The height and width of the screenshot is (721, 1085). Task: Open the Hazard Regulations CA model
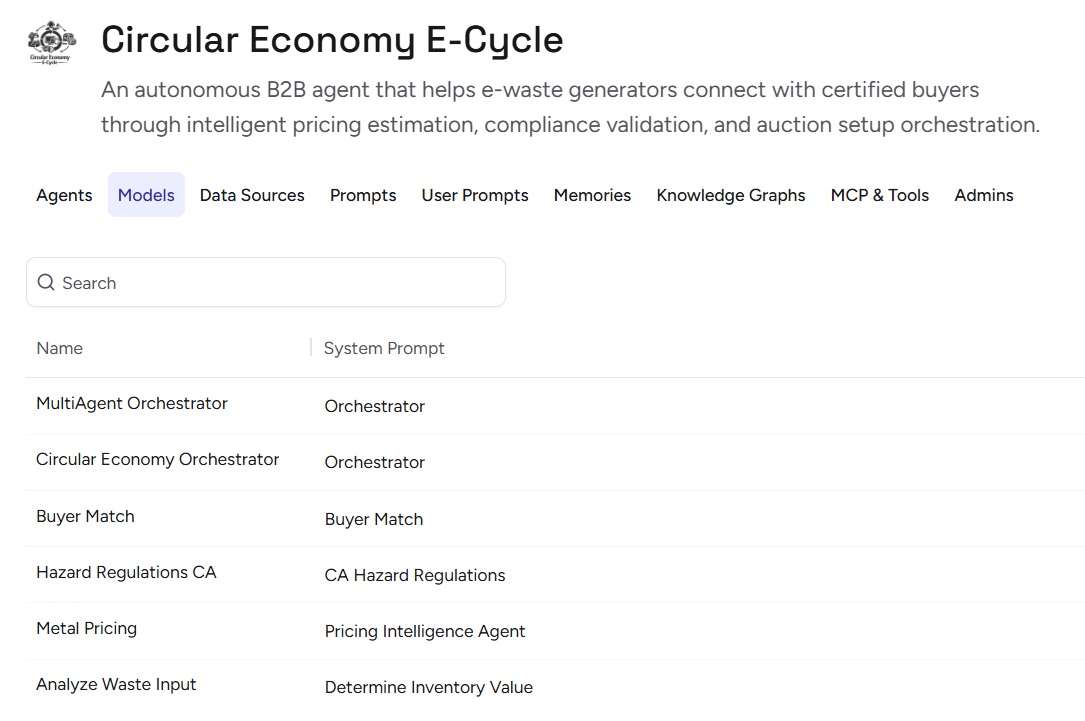click(126, 573)
